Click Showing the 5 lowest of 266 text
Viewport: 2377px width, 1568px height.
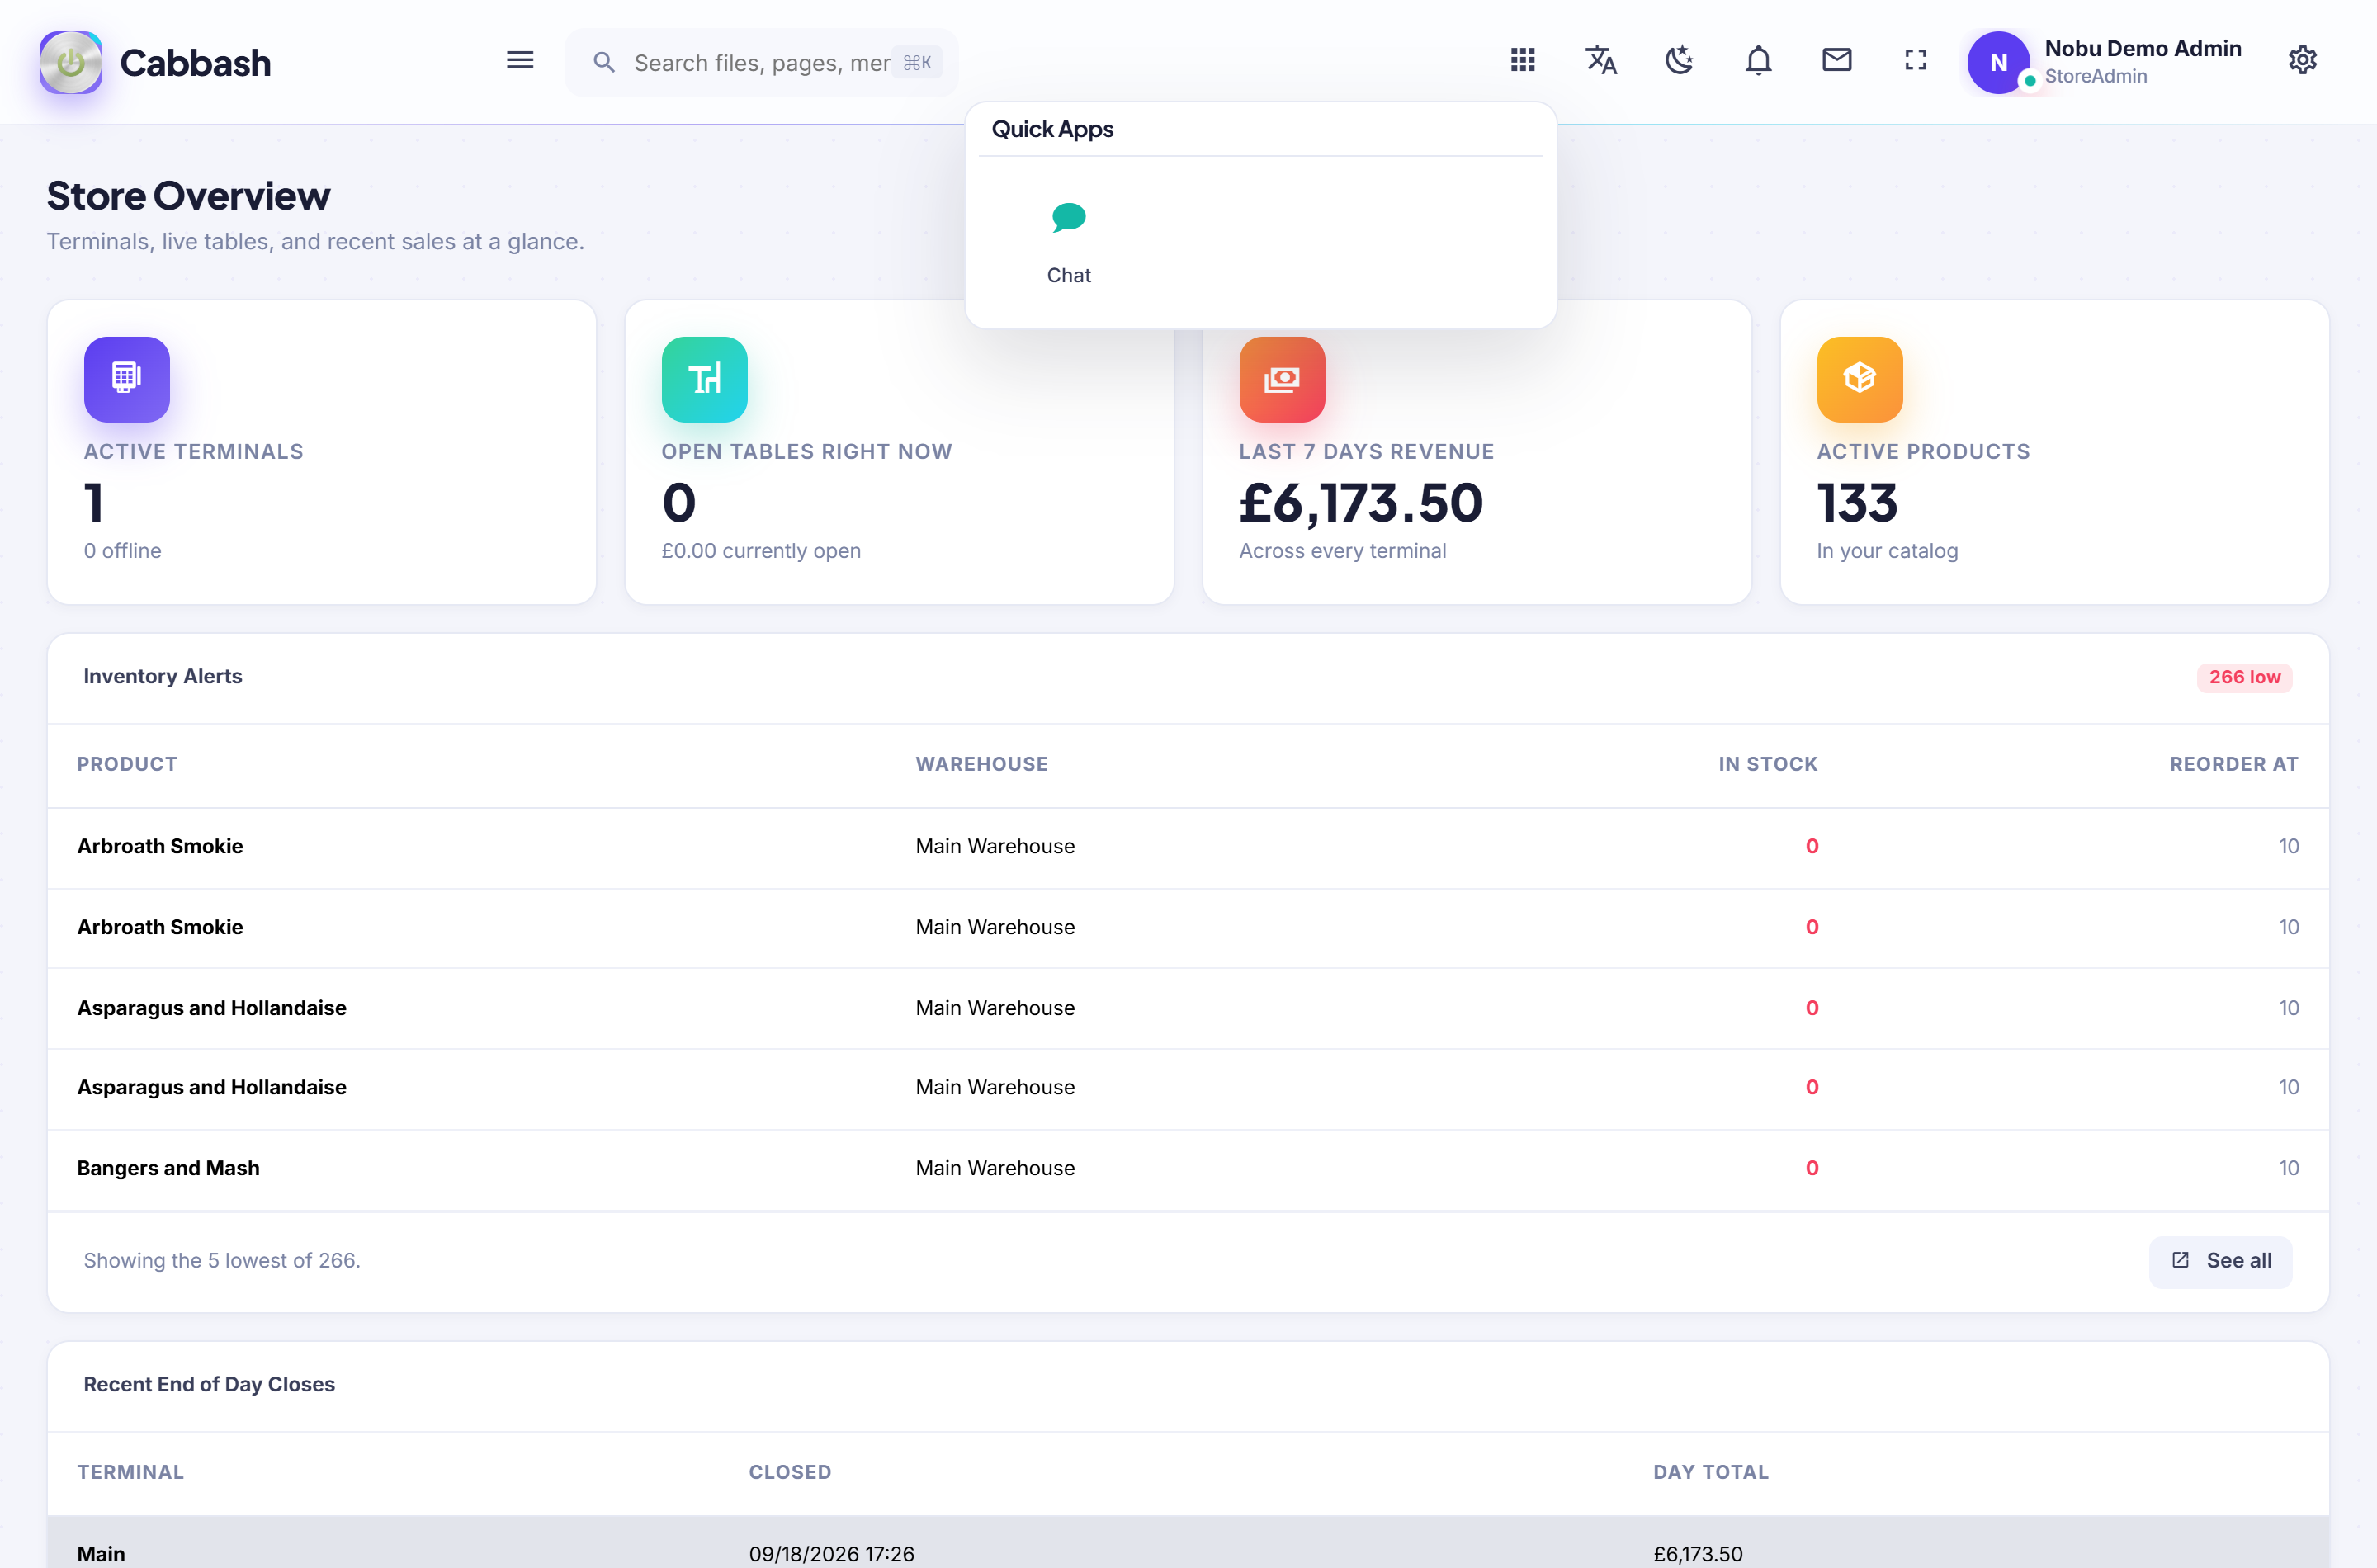tap(222, 1261)
